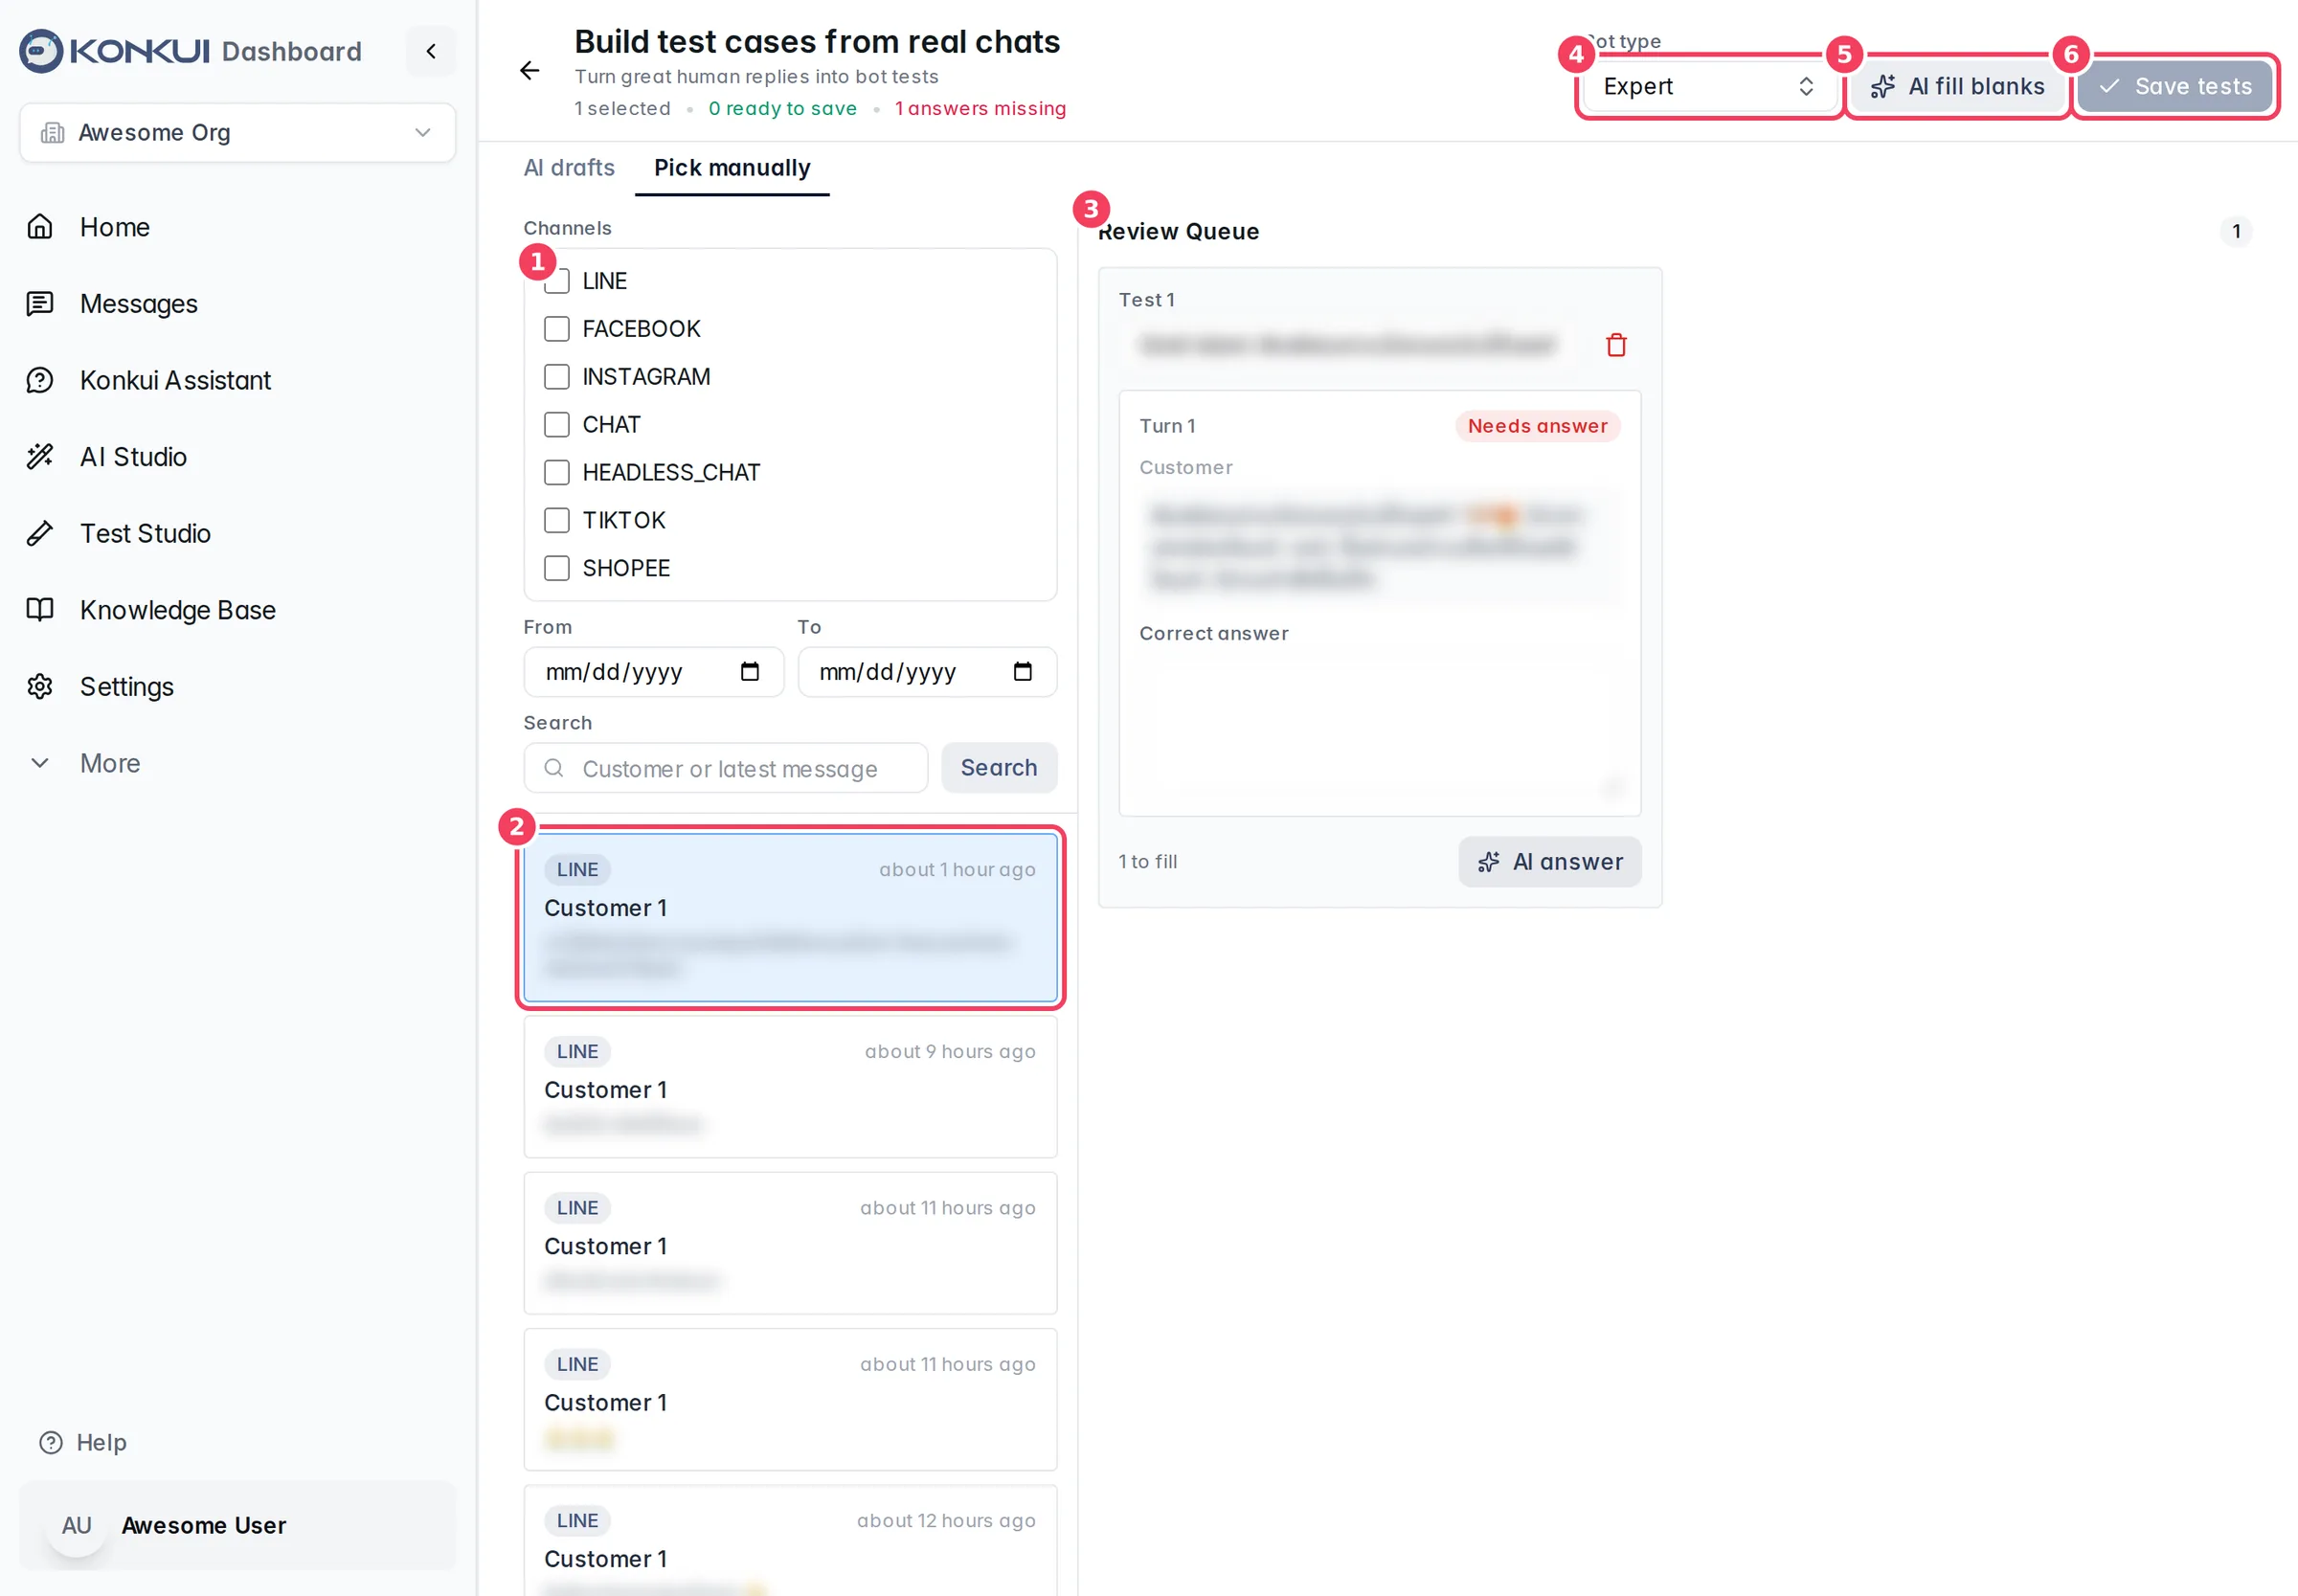Open Messages in the sidebar
This screenshot has width=2298, height=1596.
(138, 304)
